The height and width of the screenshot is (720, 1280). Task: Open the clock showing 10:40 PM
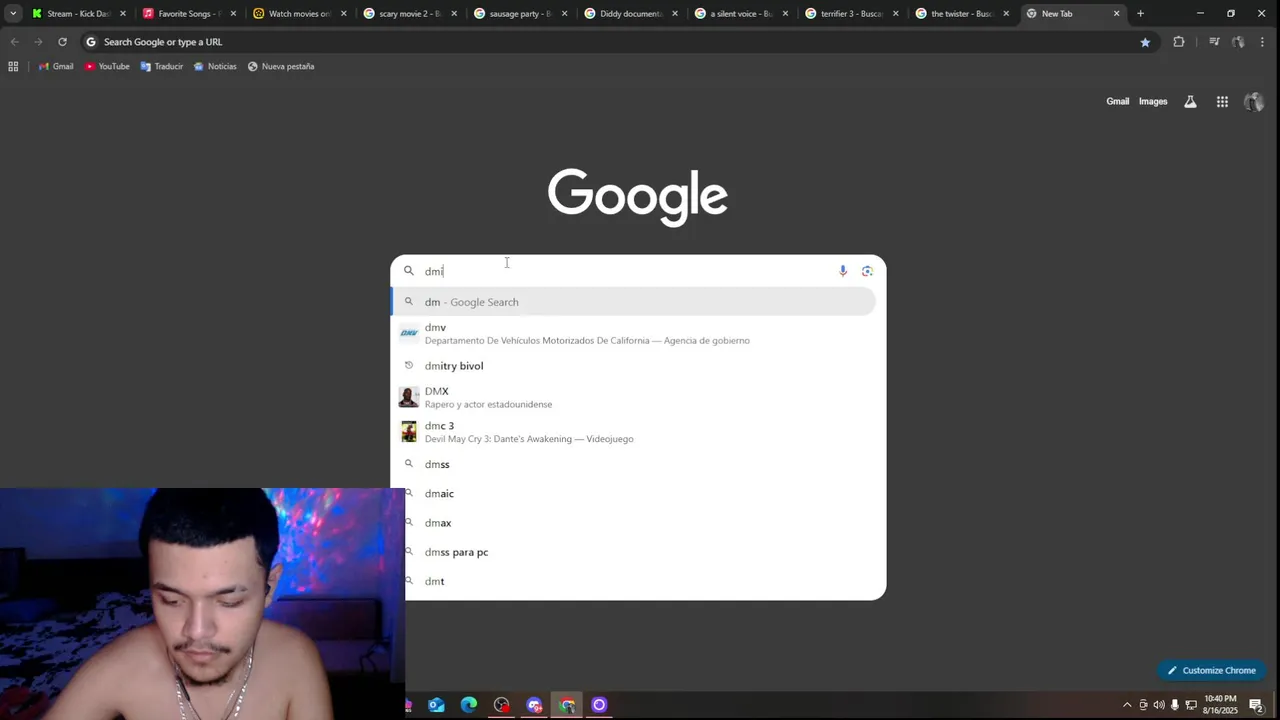click(1220, 705)
